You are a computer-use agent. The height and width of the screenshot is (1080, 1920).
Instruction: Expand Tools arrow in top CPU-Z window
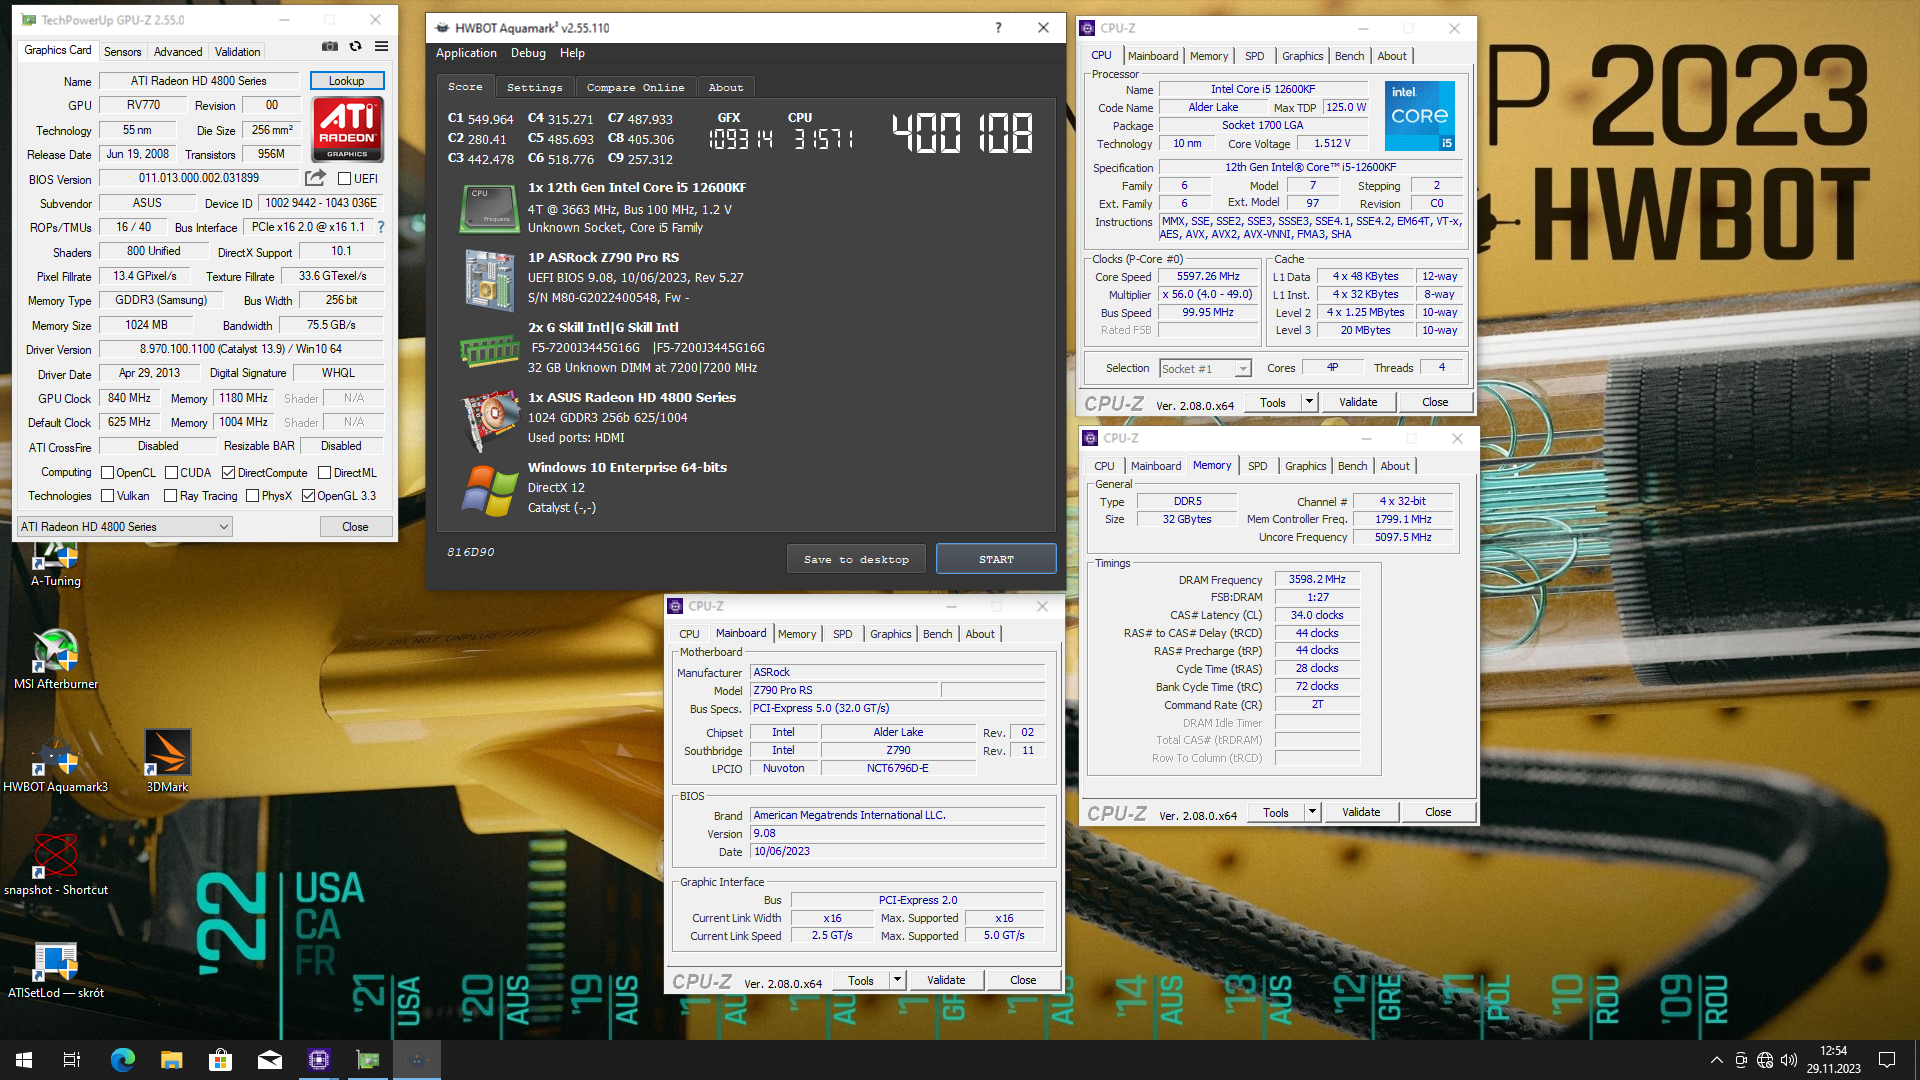pos(1309,402)
